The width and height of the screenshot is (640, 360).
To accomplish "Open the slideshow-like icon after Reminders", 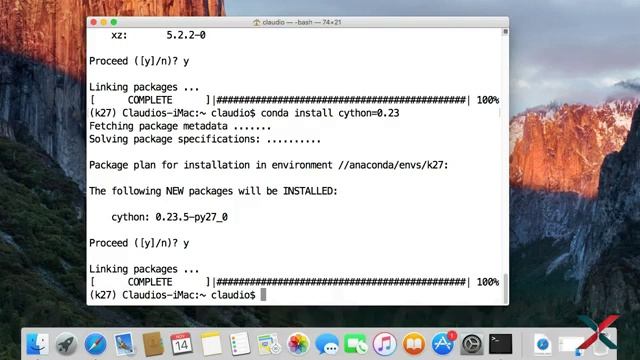I will (x=269, y=344).
